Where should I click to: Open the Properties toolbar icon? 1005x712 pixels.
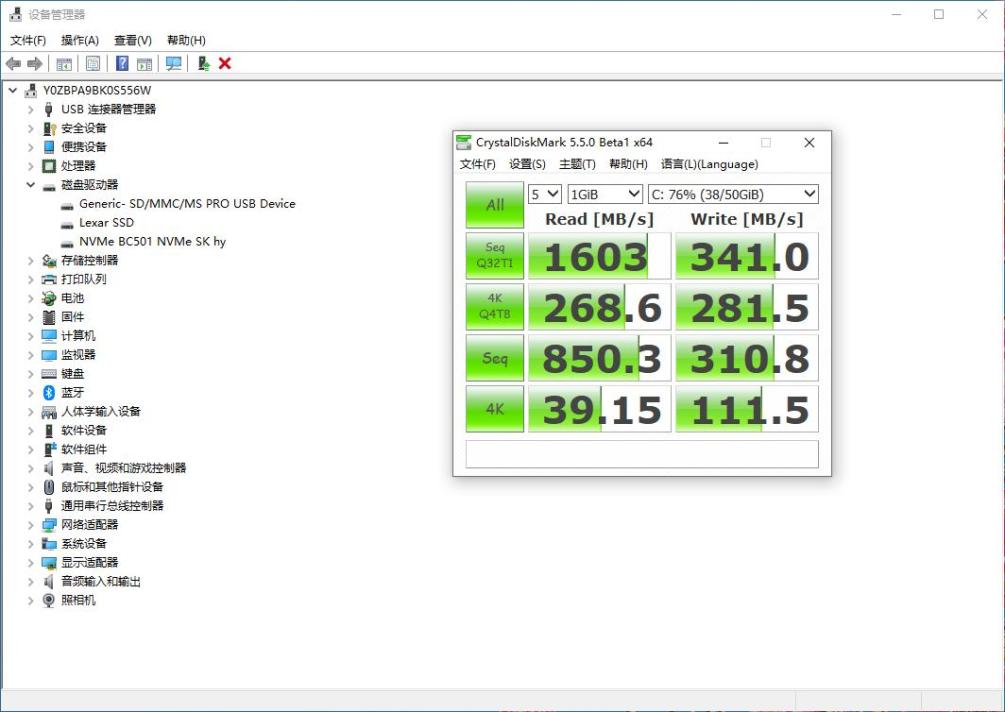point(93,63)
